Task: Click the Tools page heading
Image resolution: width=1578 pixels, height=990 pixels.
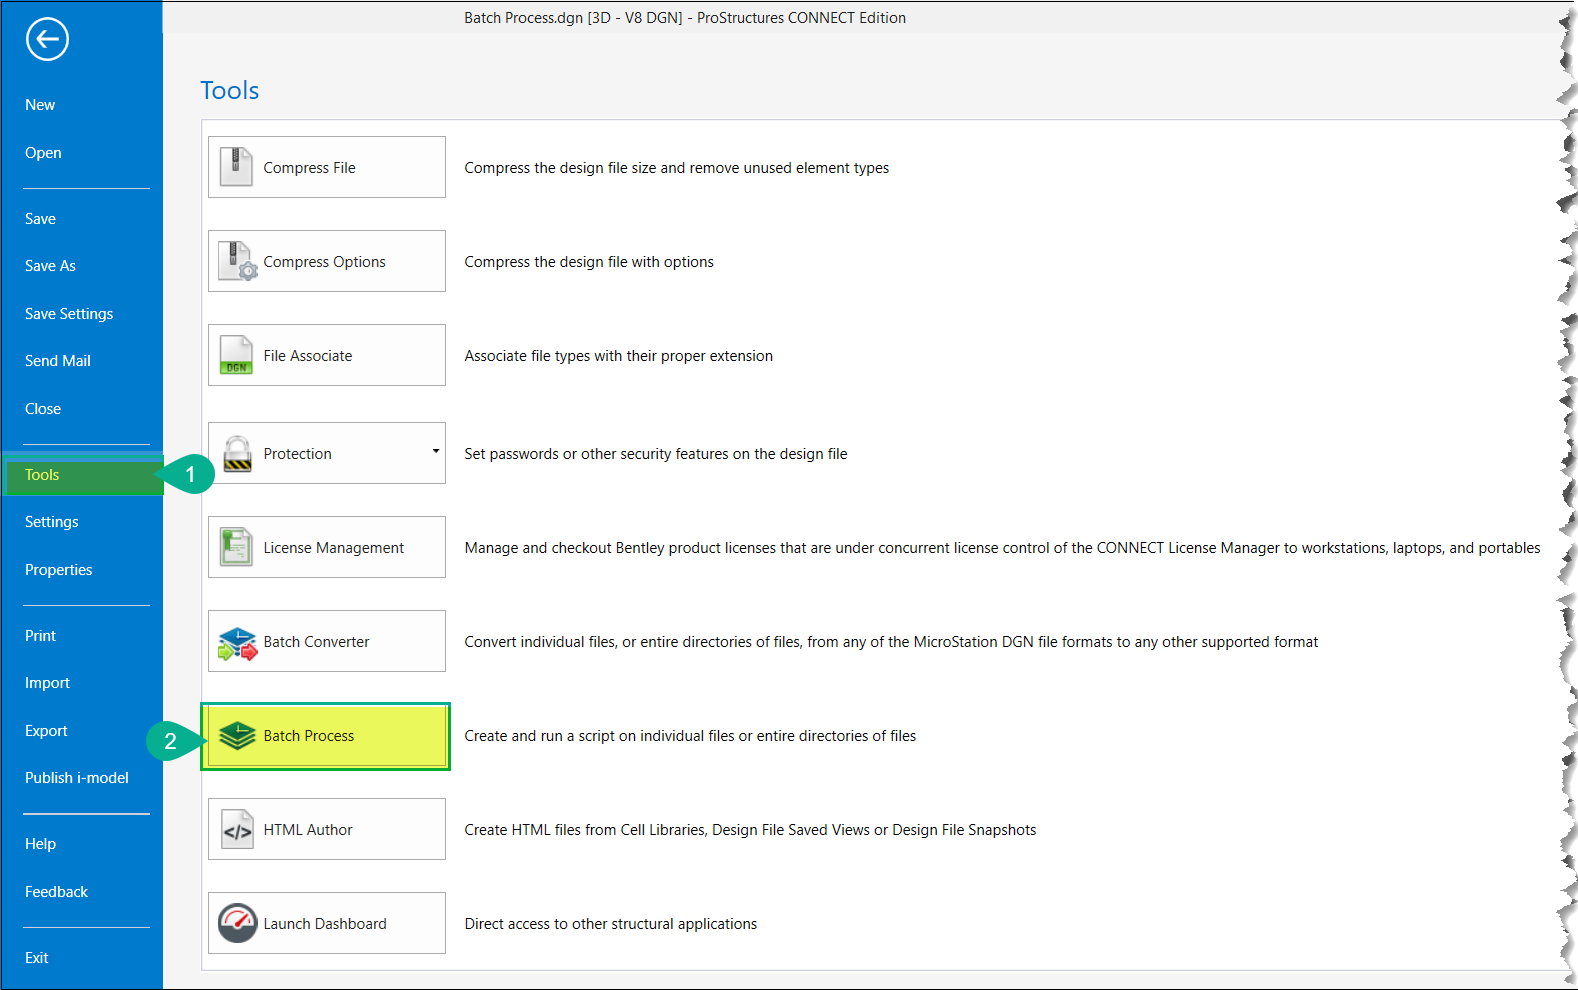Action: 230,91
